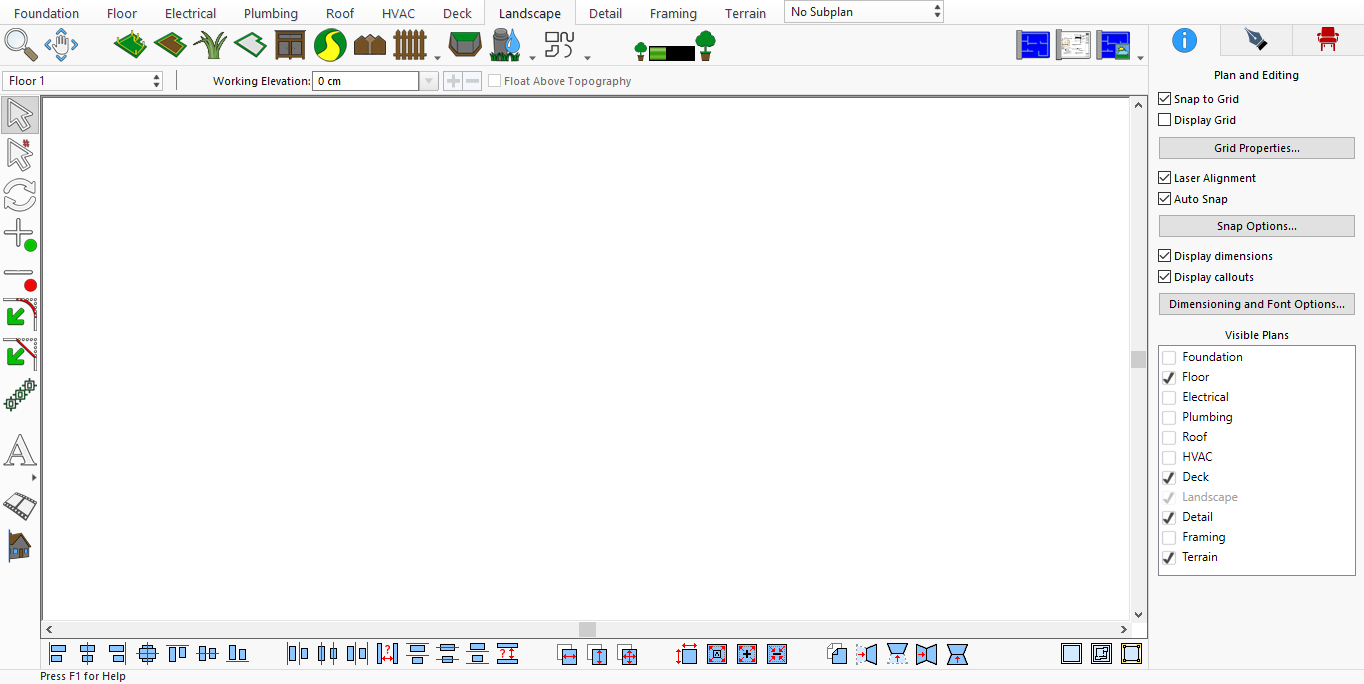Screen dimensions: 1364x684
Task: Click the blue info panel tab
Action: pos(1185,40)
